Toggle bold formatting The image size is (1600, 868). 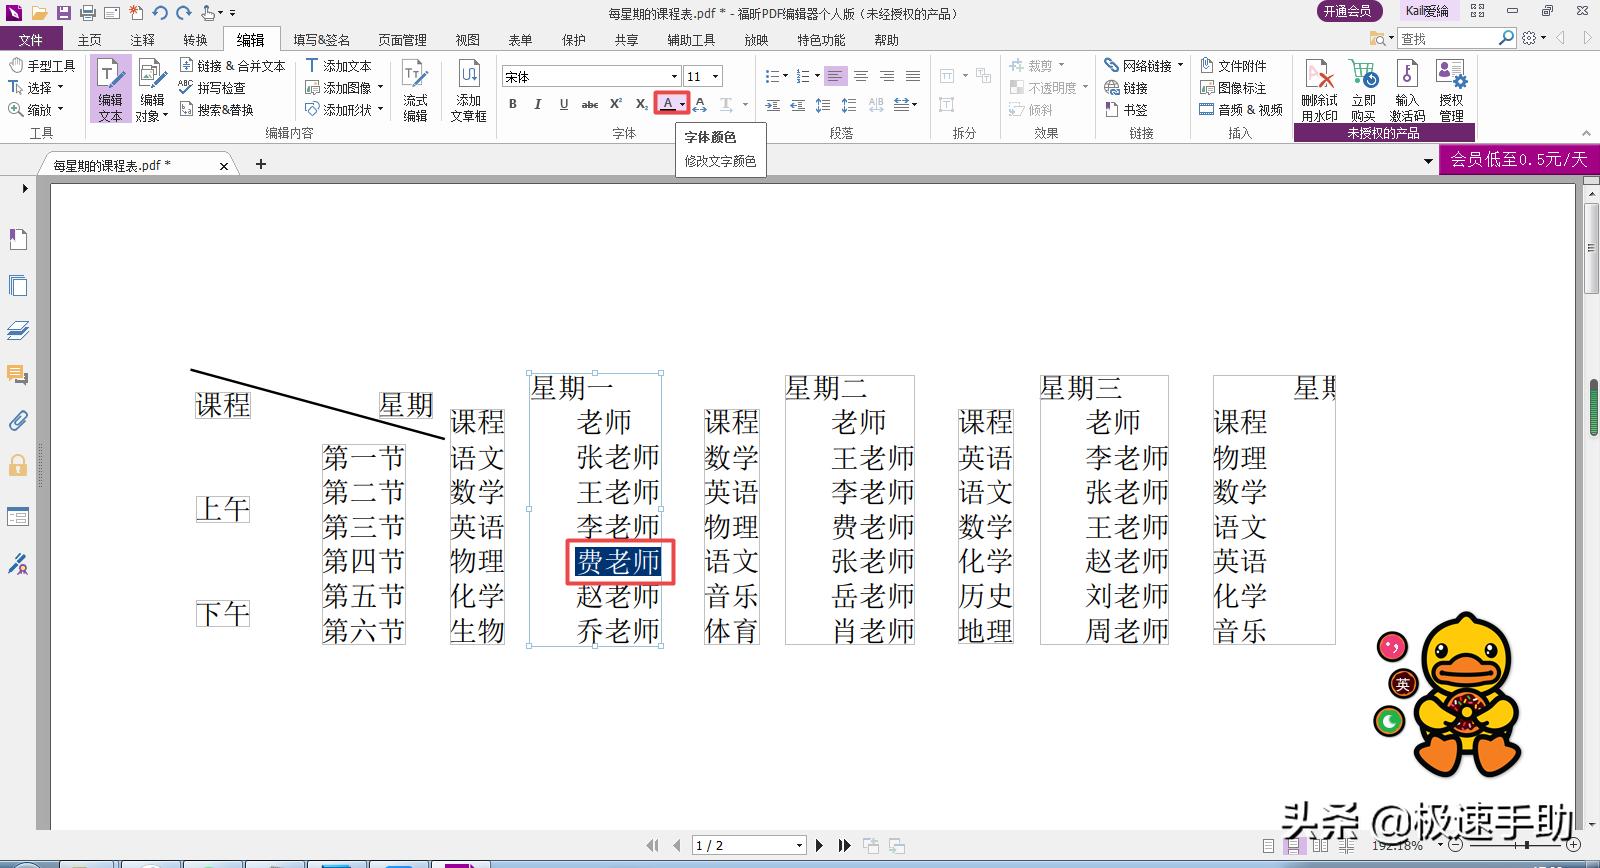(x=513, y=104)
